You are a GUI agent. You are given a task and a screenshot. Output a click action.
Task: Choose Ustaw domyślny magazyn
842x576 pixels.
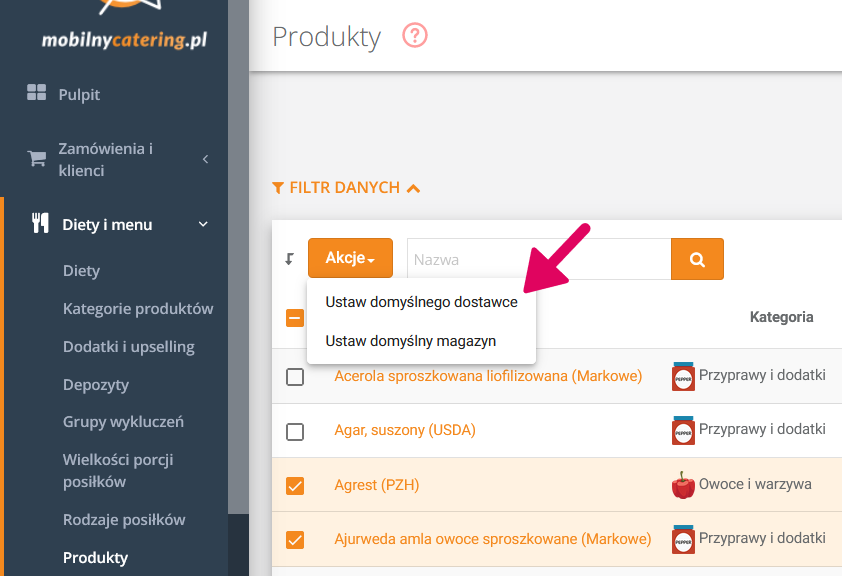click(x=410, y=341)
